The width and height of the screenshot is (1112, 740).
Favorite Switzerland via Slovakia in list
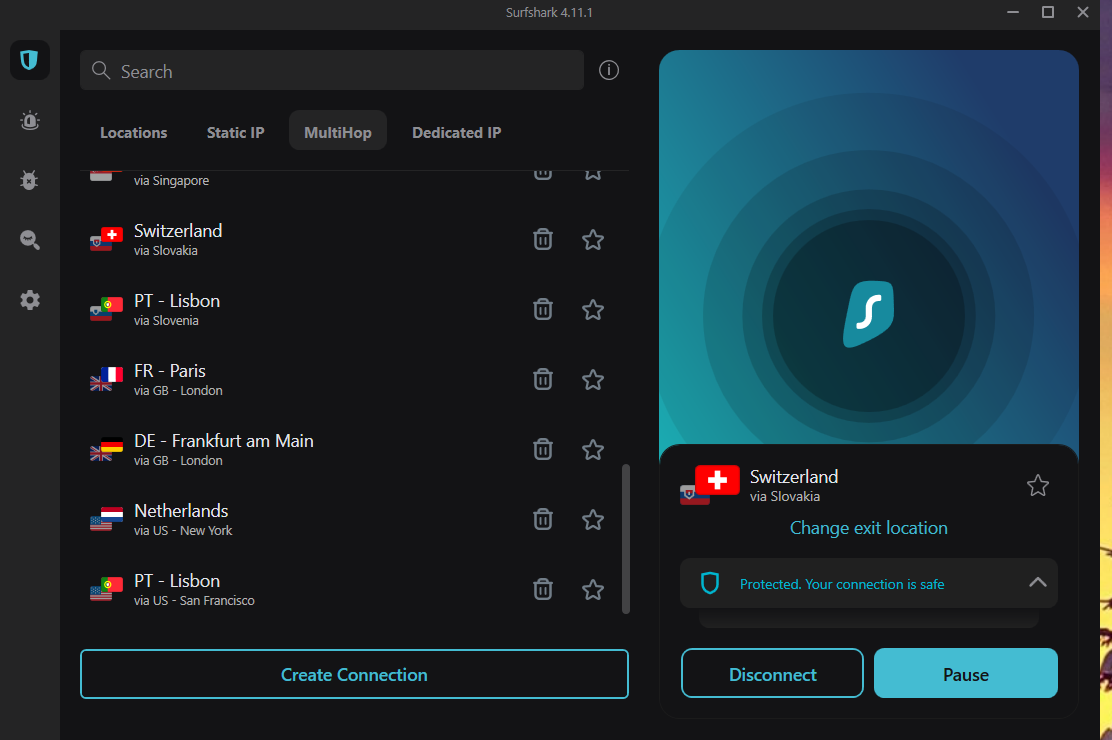point(593,240)
